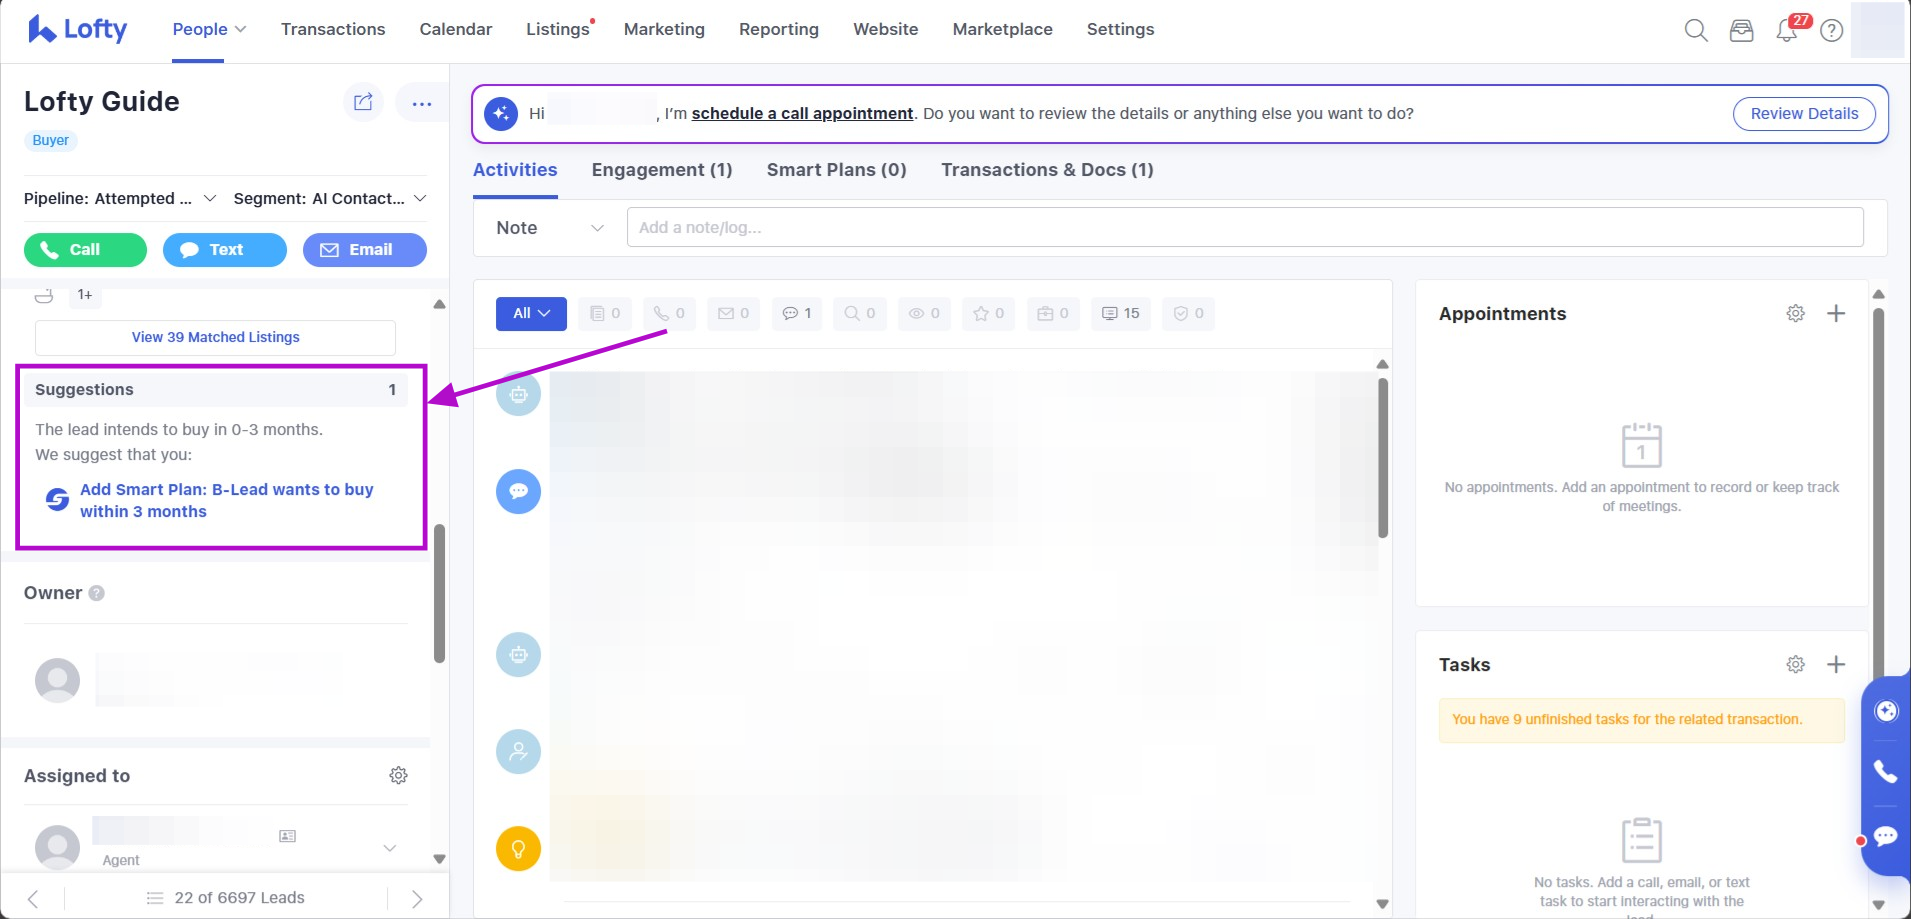The image size is (1911, 919).
Task: Filter activities by text messages icon
Action: tap(797, 314)
